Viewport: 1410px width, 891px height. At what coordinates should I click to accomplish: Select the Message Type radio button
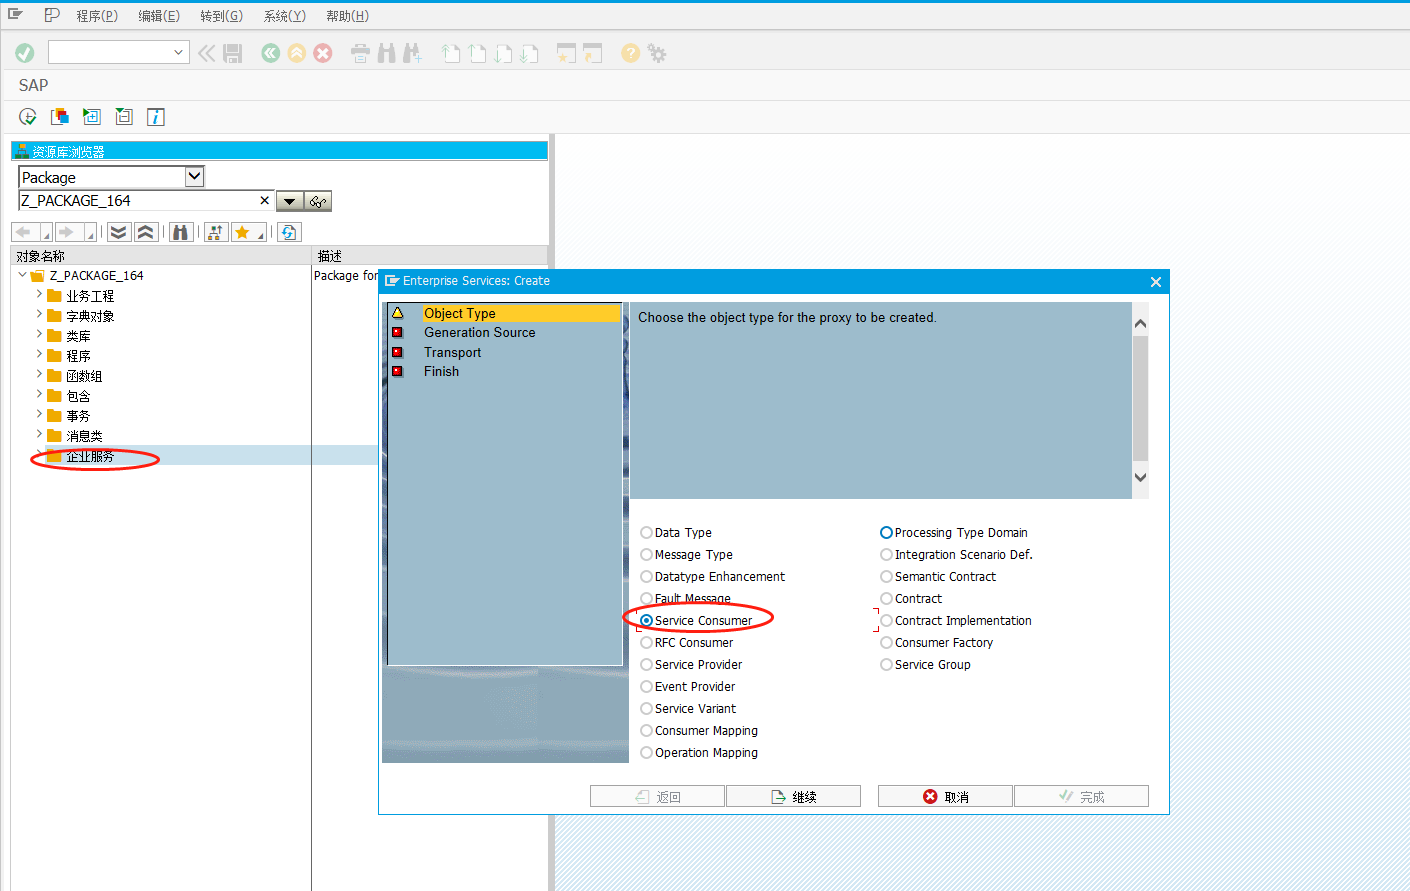(x=646, y=555)
